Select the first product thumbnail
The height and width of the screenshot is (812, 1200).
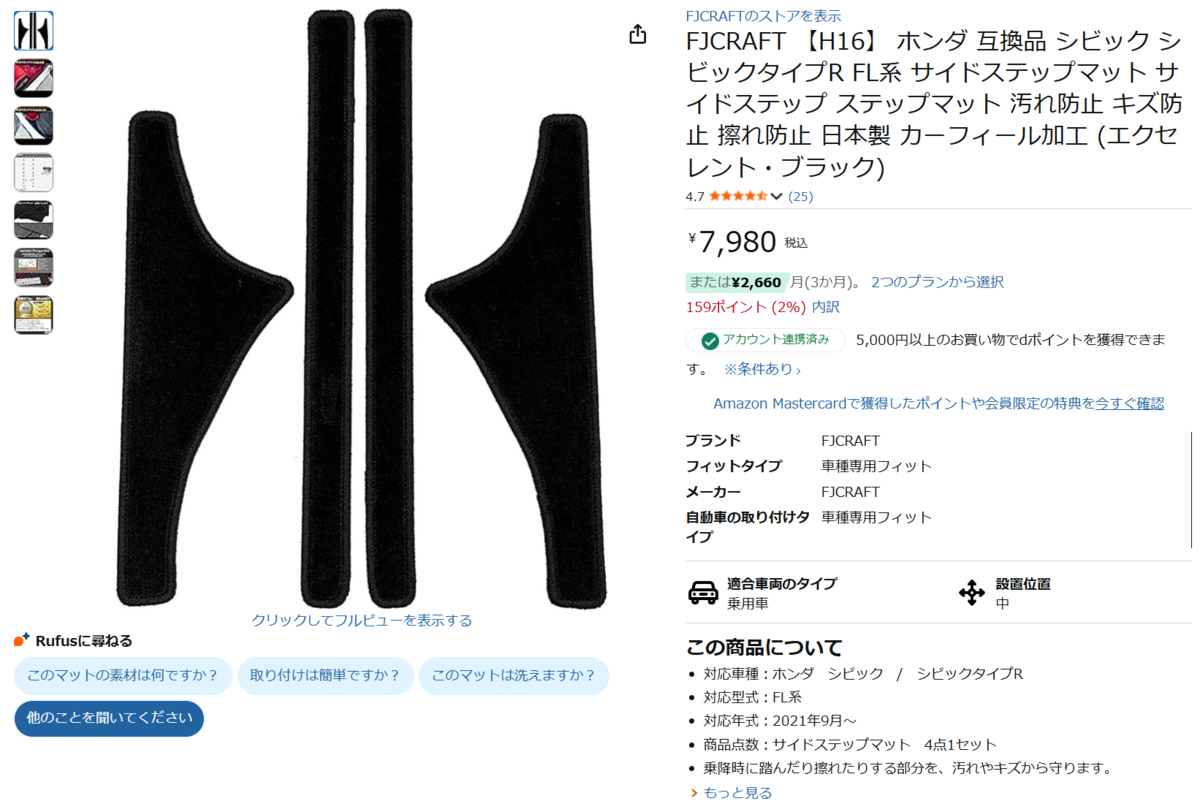click(33, 31)
